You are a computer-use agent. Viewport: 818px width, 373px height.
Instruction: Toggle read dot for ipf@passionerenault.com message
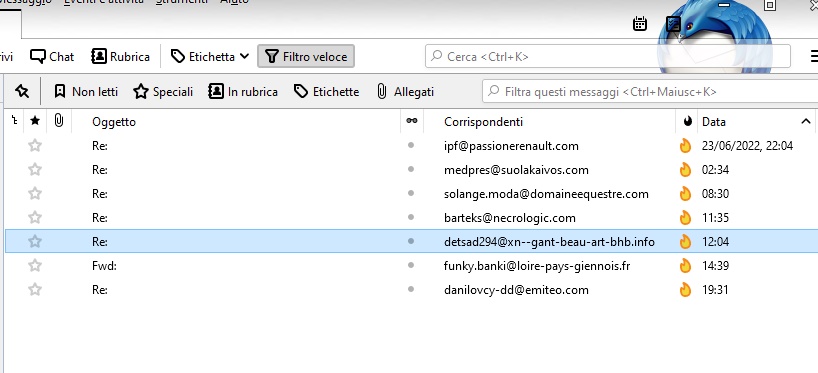(x=411, y=145)
